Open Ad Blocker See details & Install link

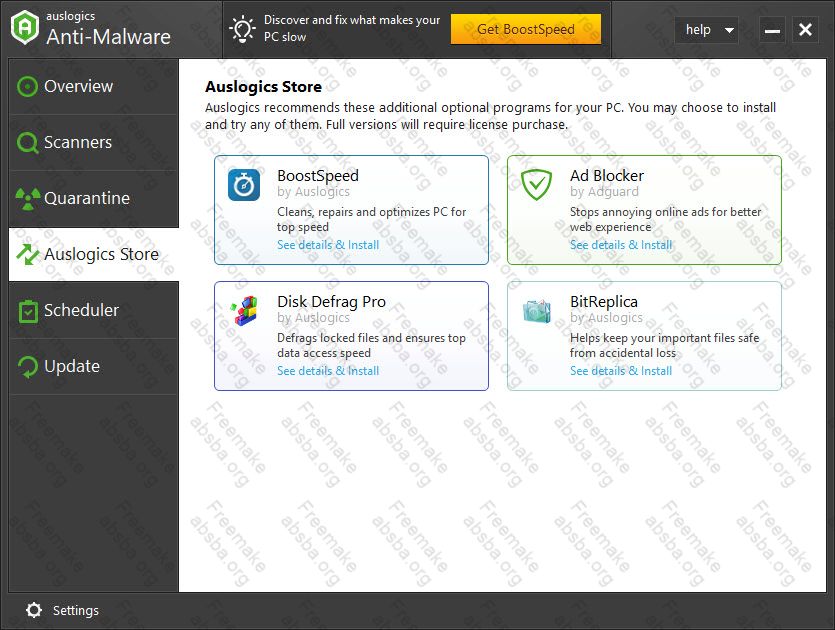621,245
